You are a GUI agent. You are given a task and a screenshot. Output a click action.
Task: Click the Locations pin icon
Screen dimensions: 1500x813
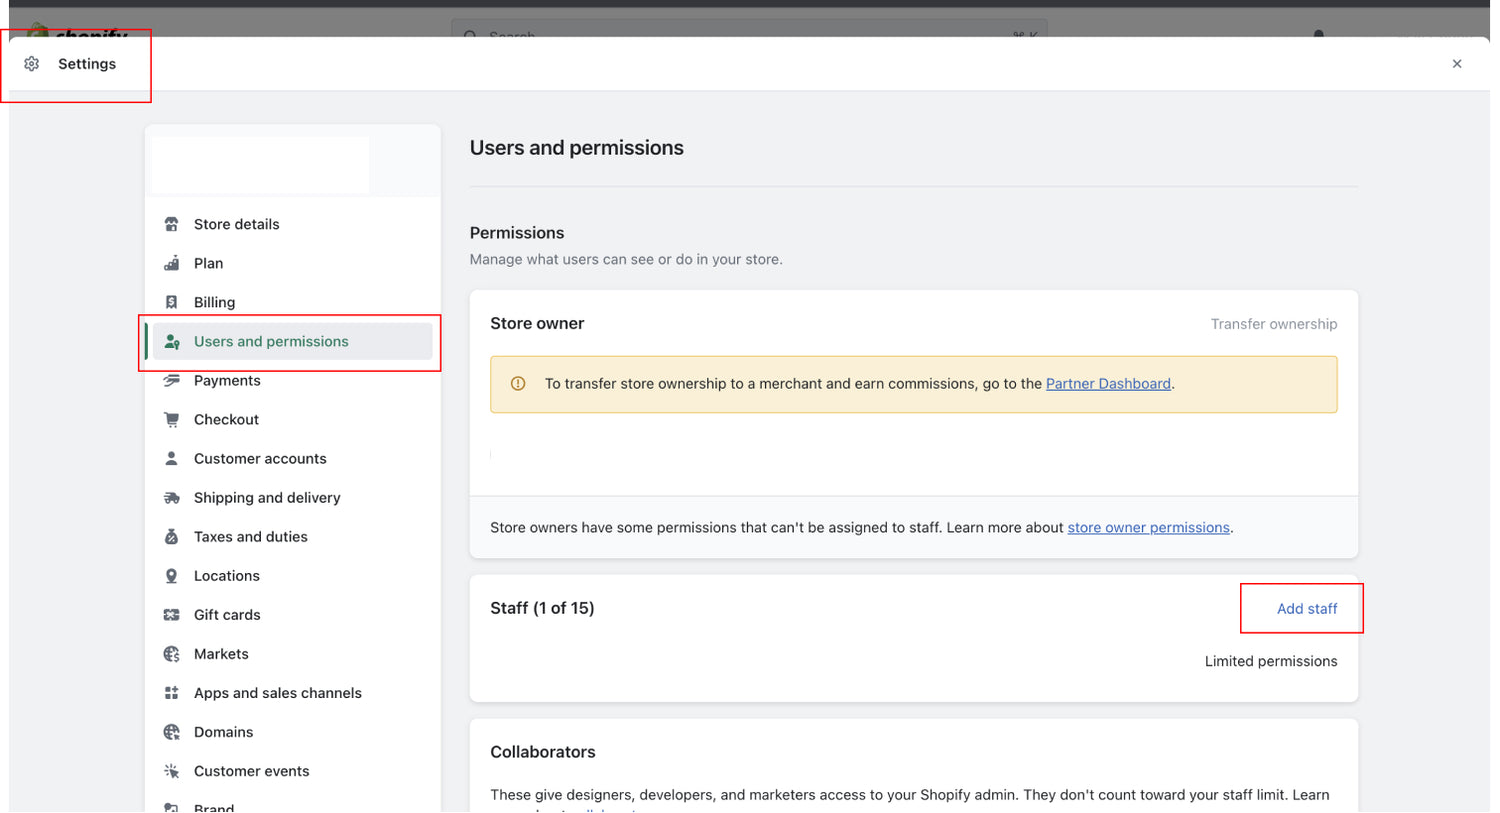[x=171, y=576]
